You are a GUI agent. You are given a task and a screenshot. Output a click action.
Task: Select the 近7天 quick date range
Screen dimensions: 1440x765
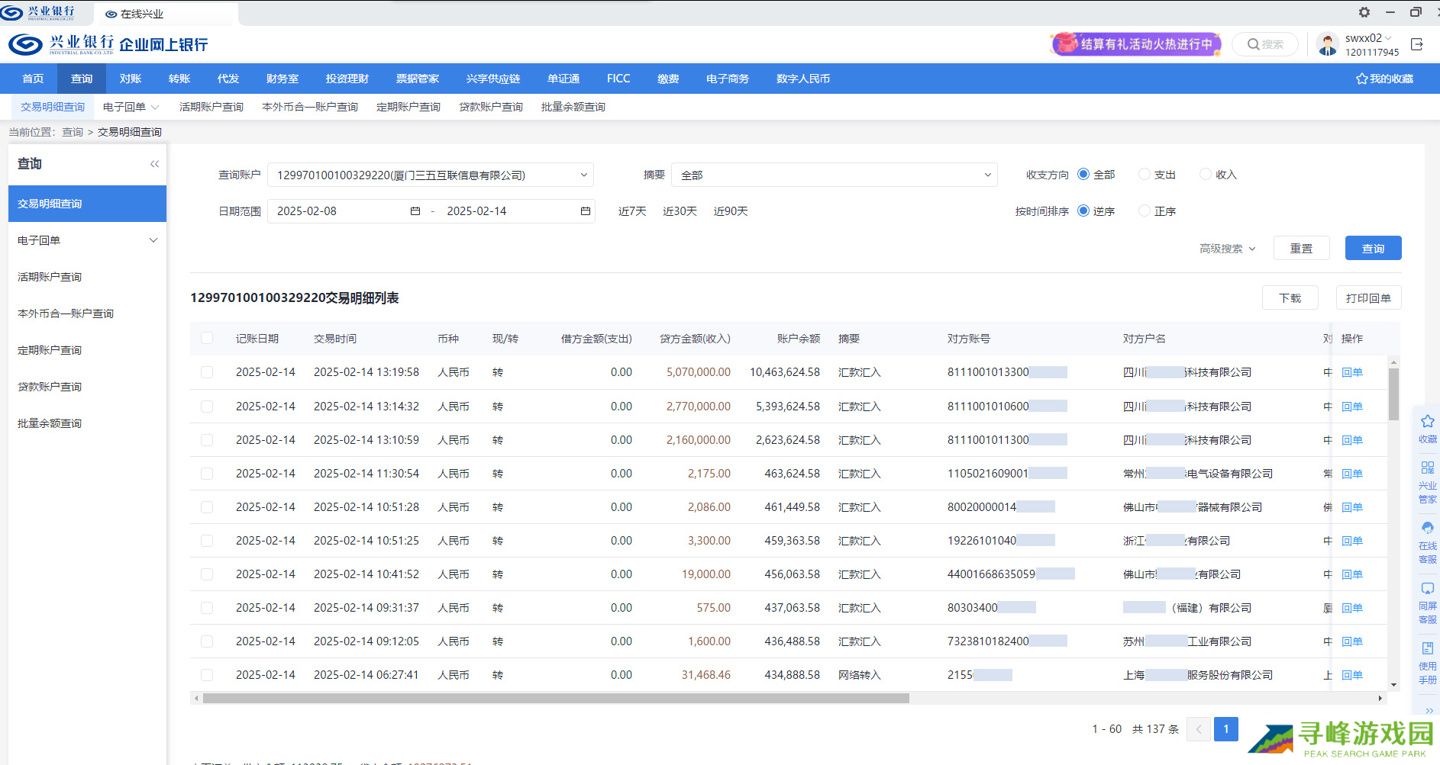point(632,211)
